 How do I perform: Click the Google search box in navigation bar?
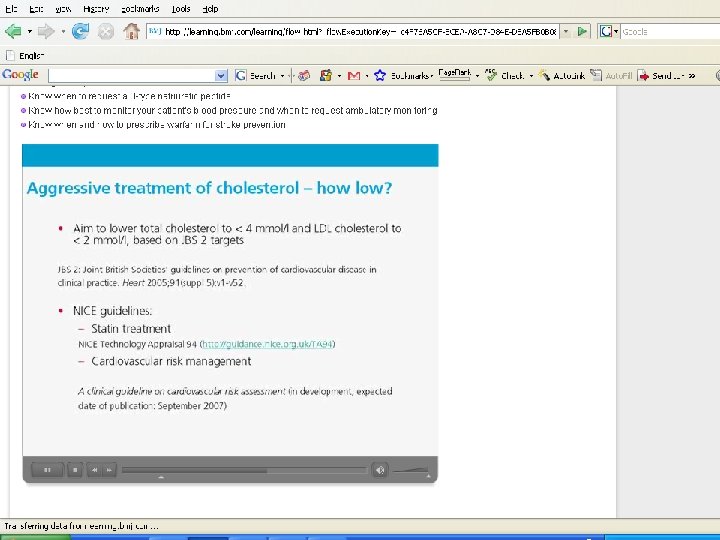click(x=670, y=32)
